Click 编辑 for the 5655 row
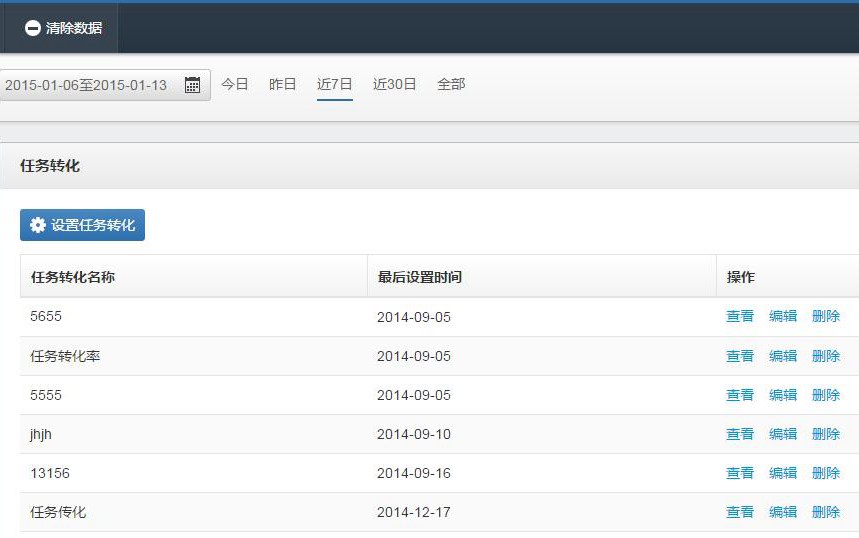Screen dimensions: 859x538 tap(783, 316)
